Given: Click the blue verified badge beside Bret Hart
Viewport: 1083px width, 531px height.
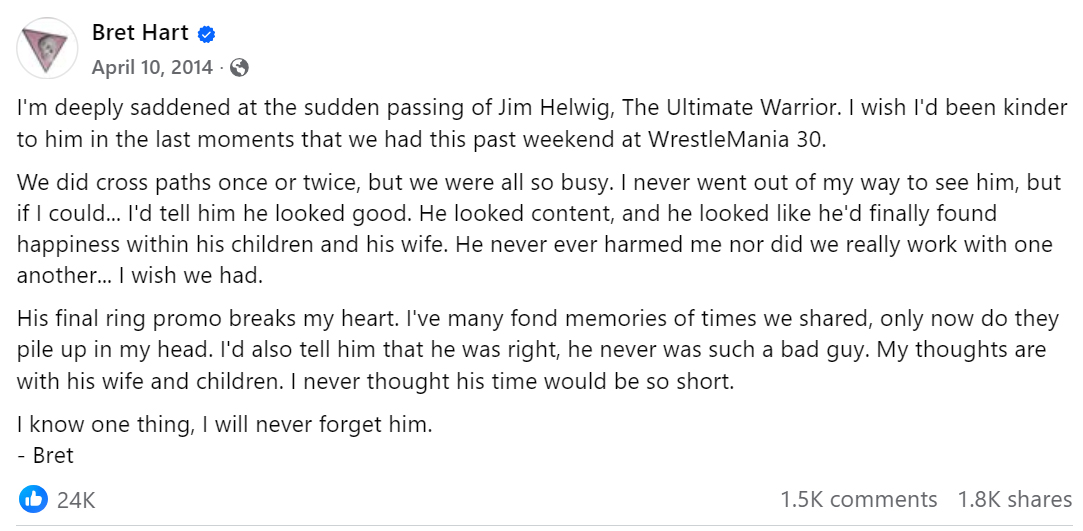Looking at the screenshot, I should pyautogui.click(x=206, y=34).
